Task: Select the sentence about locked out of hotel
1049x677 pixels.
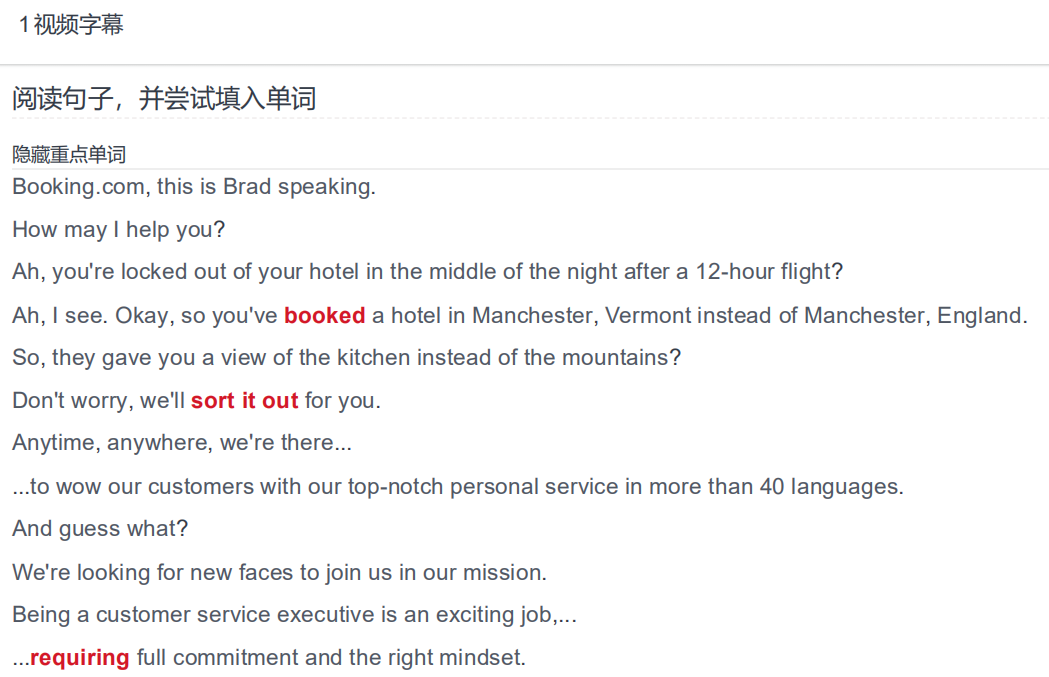Action: [427, 272]
